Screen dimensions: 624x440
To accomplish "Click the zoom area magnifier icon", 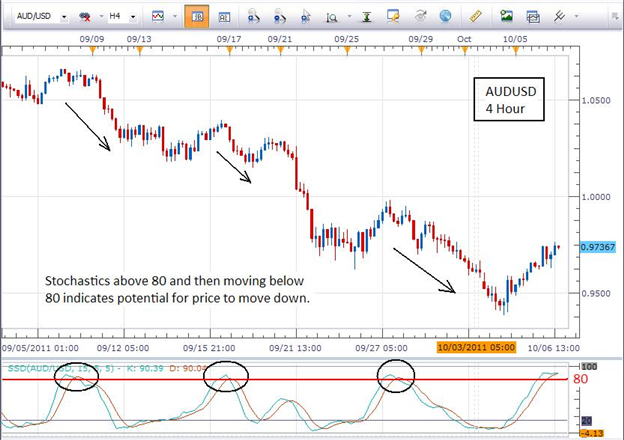I will click(x=332, y=17).
